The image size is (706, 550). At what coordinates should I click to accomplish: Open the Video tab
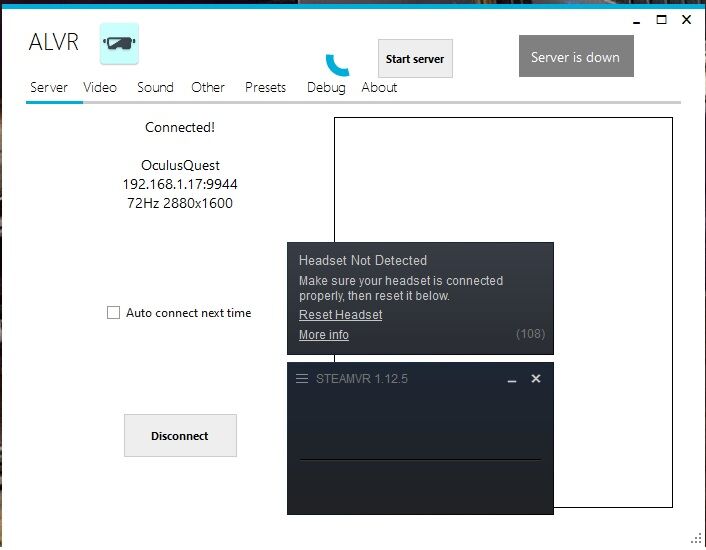(x=100, y=87)
